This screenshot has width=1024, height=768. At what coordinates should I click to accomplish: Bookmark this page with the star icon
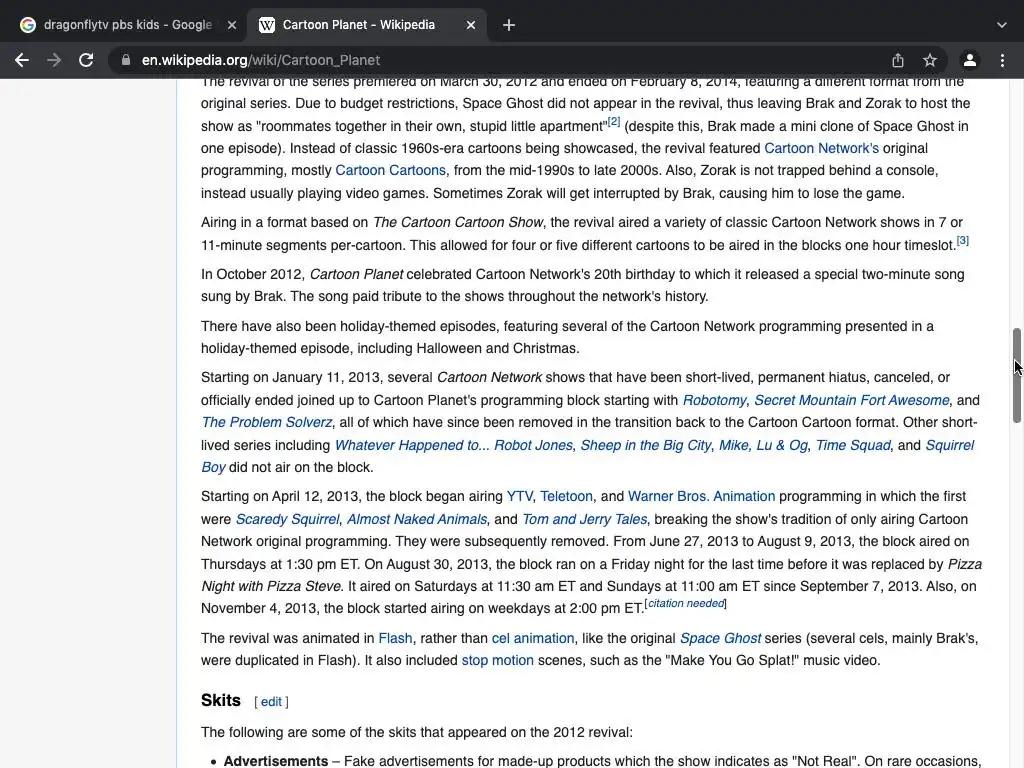point(930,60)
